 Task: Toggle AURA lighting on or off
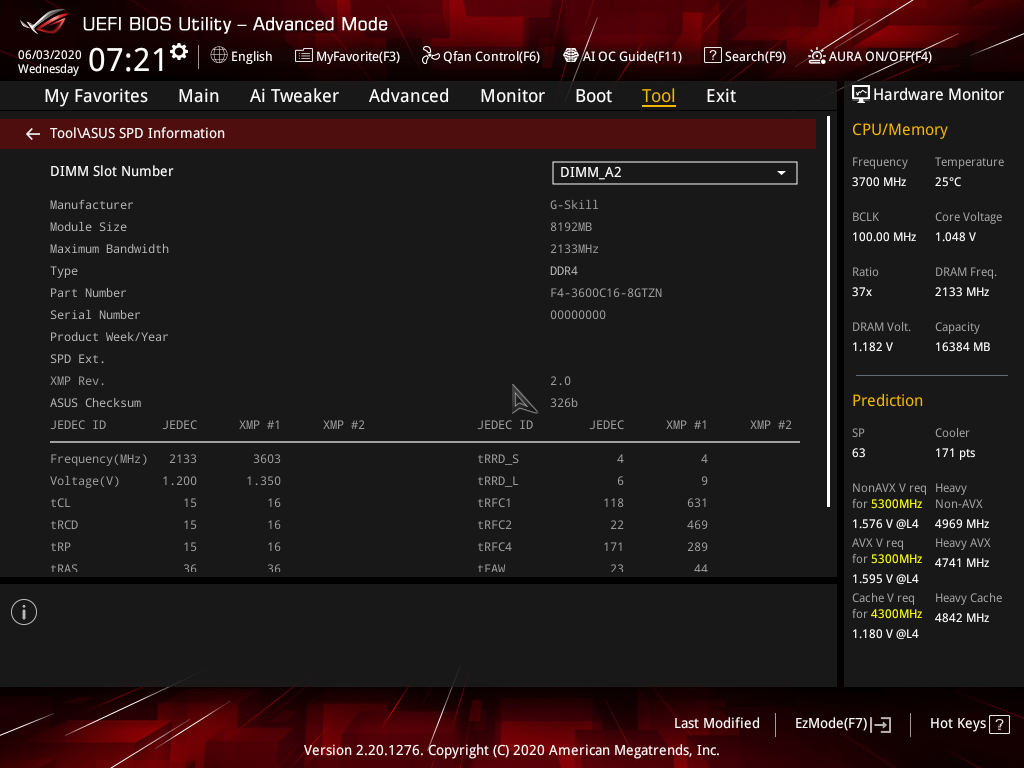(868, 56)
